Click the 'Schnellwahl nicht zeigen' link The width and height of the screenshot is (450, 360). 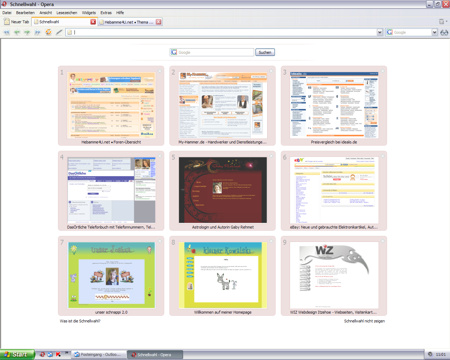[x=364, y=321]
